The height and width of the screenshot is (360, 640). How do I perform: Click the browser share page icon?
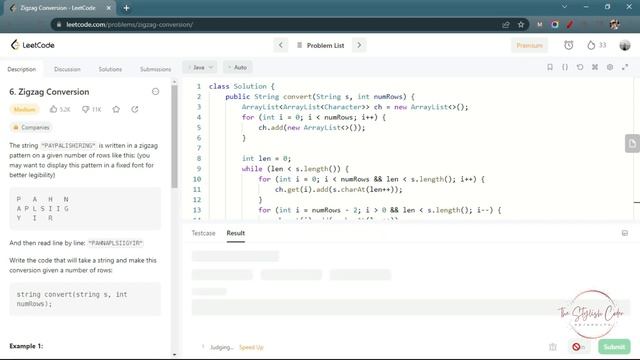[x=506, y=24]
